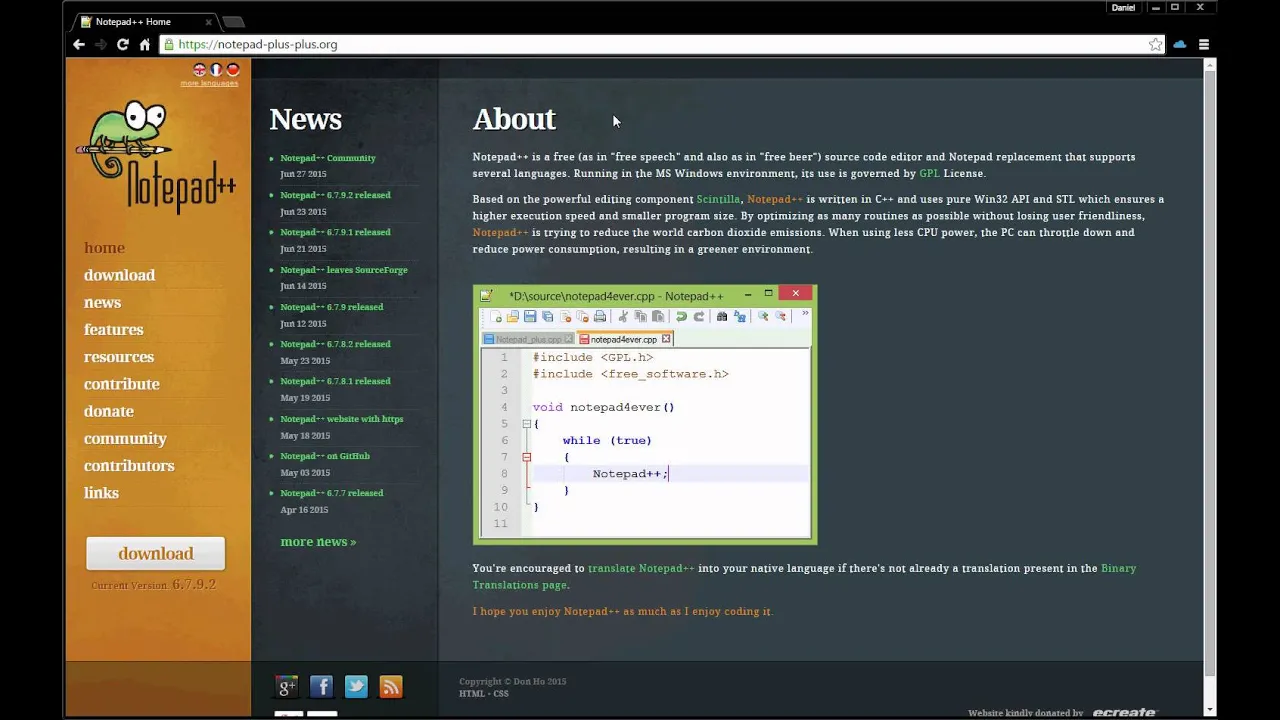The width and height of the screenshot is (1280, 720).
Task: Open the download sidebar menu item
Action: click(119, 275)
